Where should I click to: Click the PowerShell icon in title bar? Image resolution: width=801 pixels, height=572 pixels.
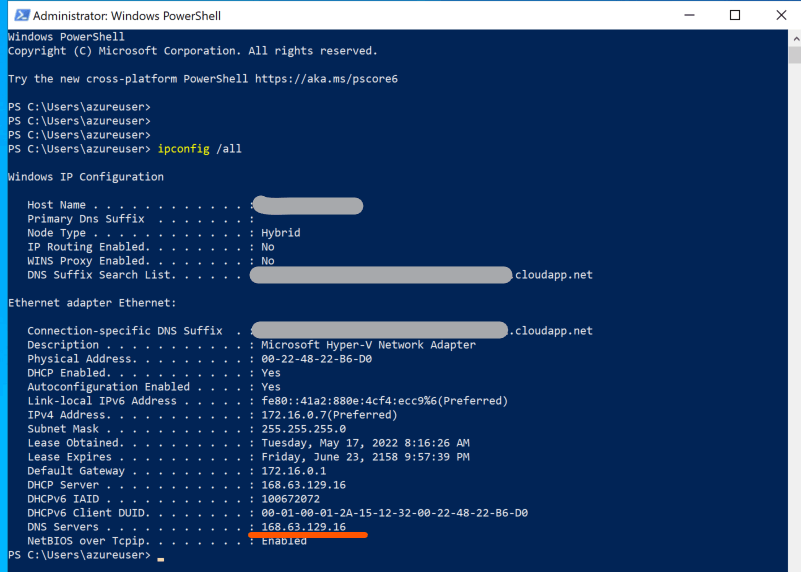coord(21,15)
